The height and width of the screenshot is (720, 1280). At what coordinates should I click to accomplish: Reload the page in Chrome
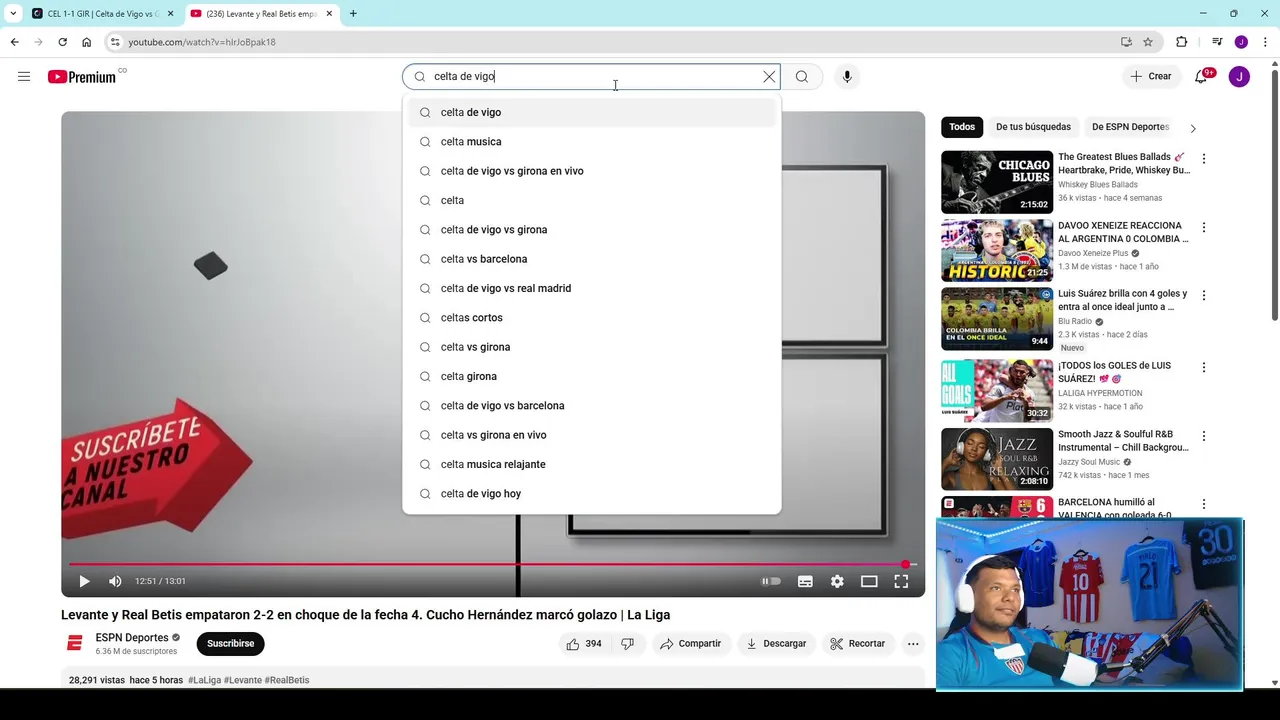coord(62,42)
